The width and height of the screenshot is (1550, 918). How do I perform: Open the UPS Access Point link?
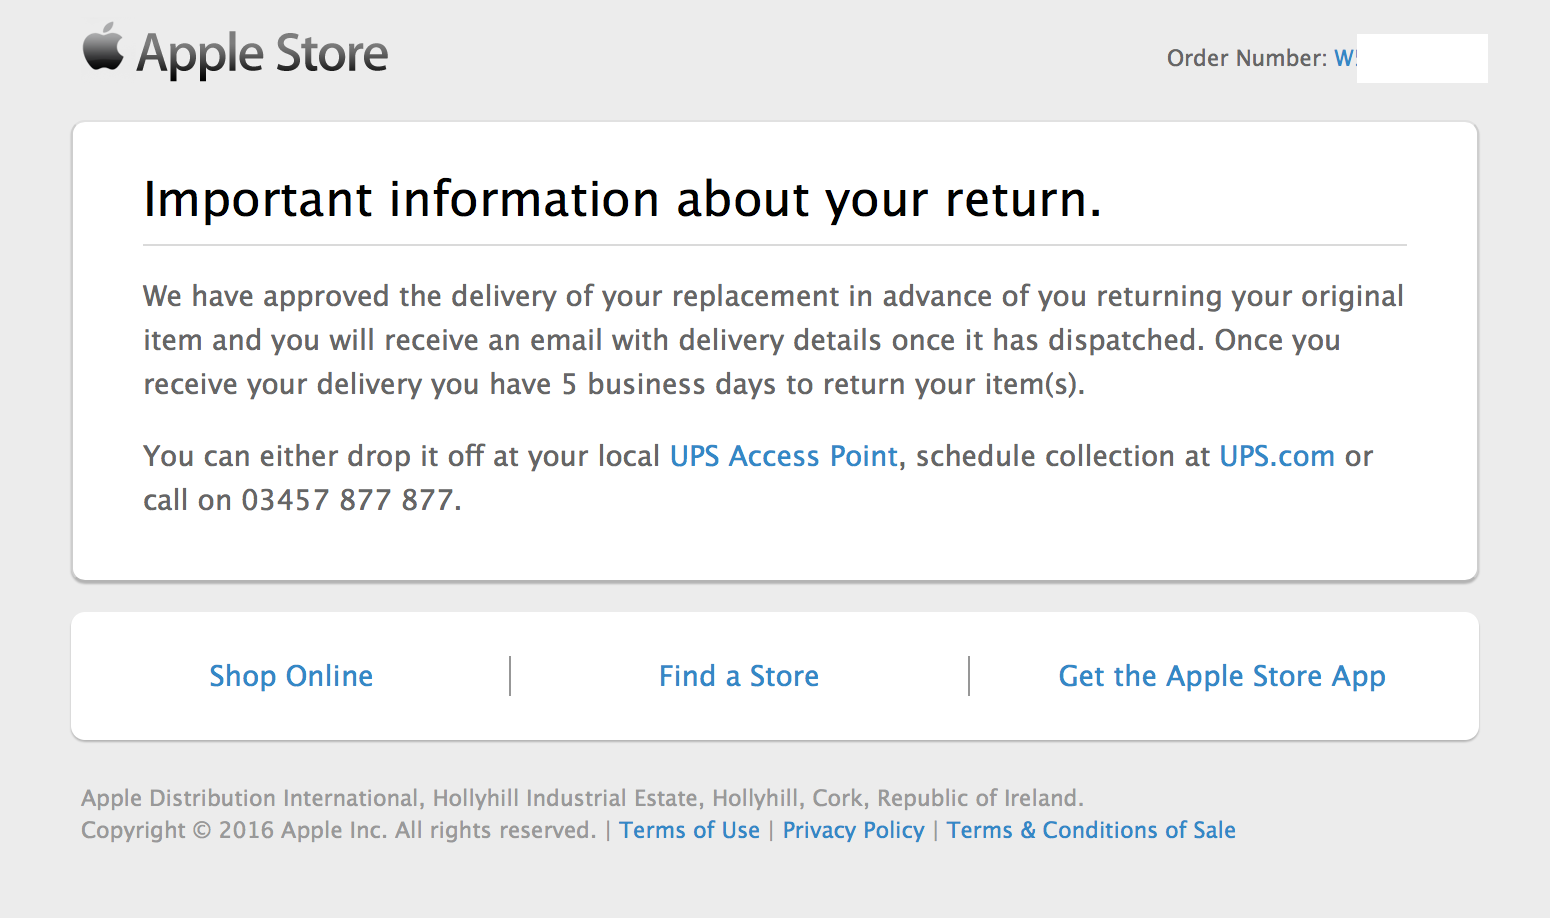tap(784, 456)
